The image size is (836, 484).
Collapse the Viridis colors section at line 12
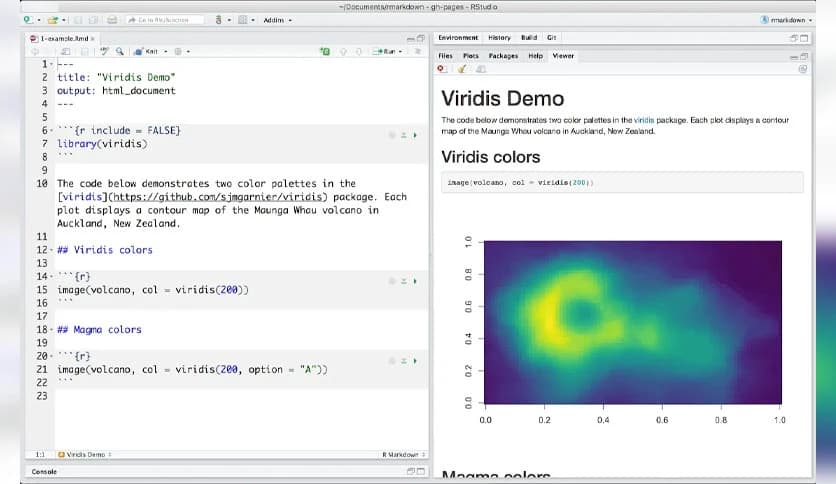(x=50, y=250)
